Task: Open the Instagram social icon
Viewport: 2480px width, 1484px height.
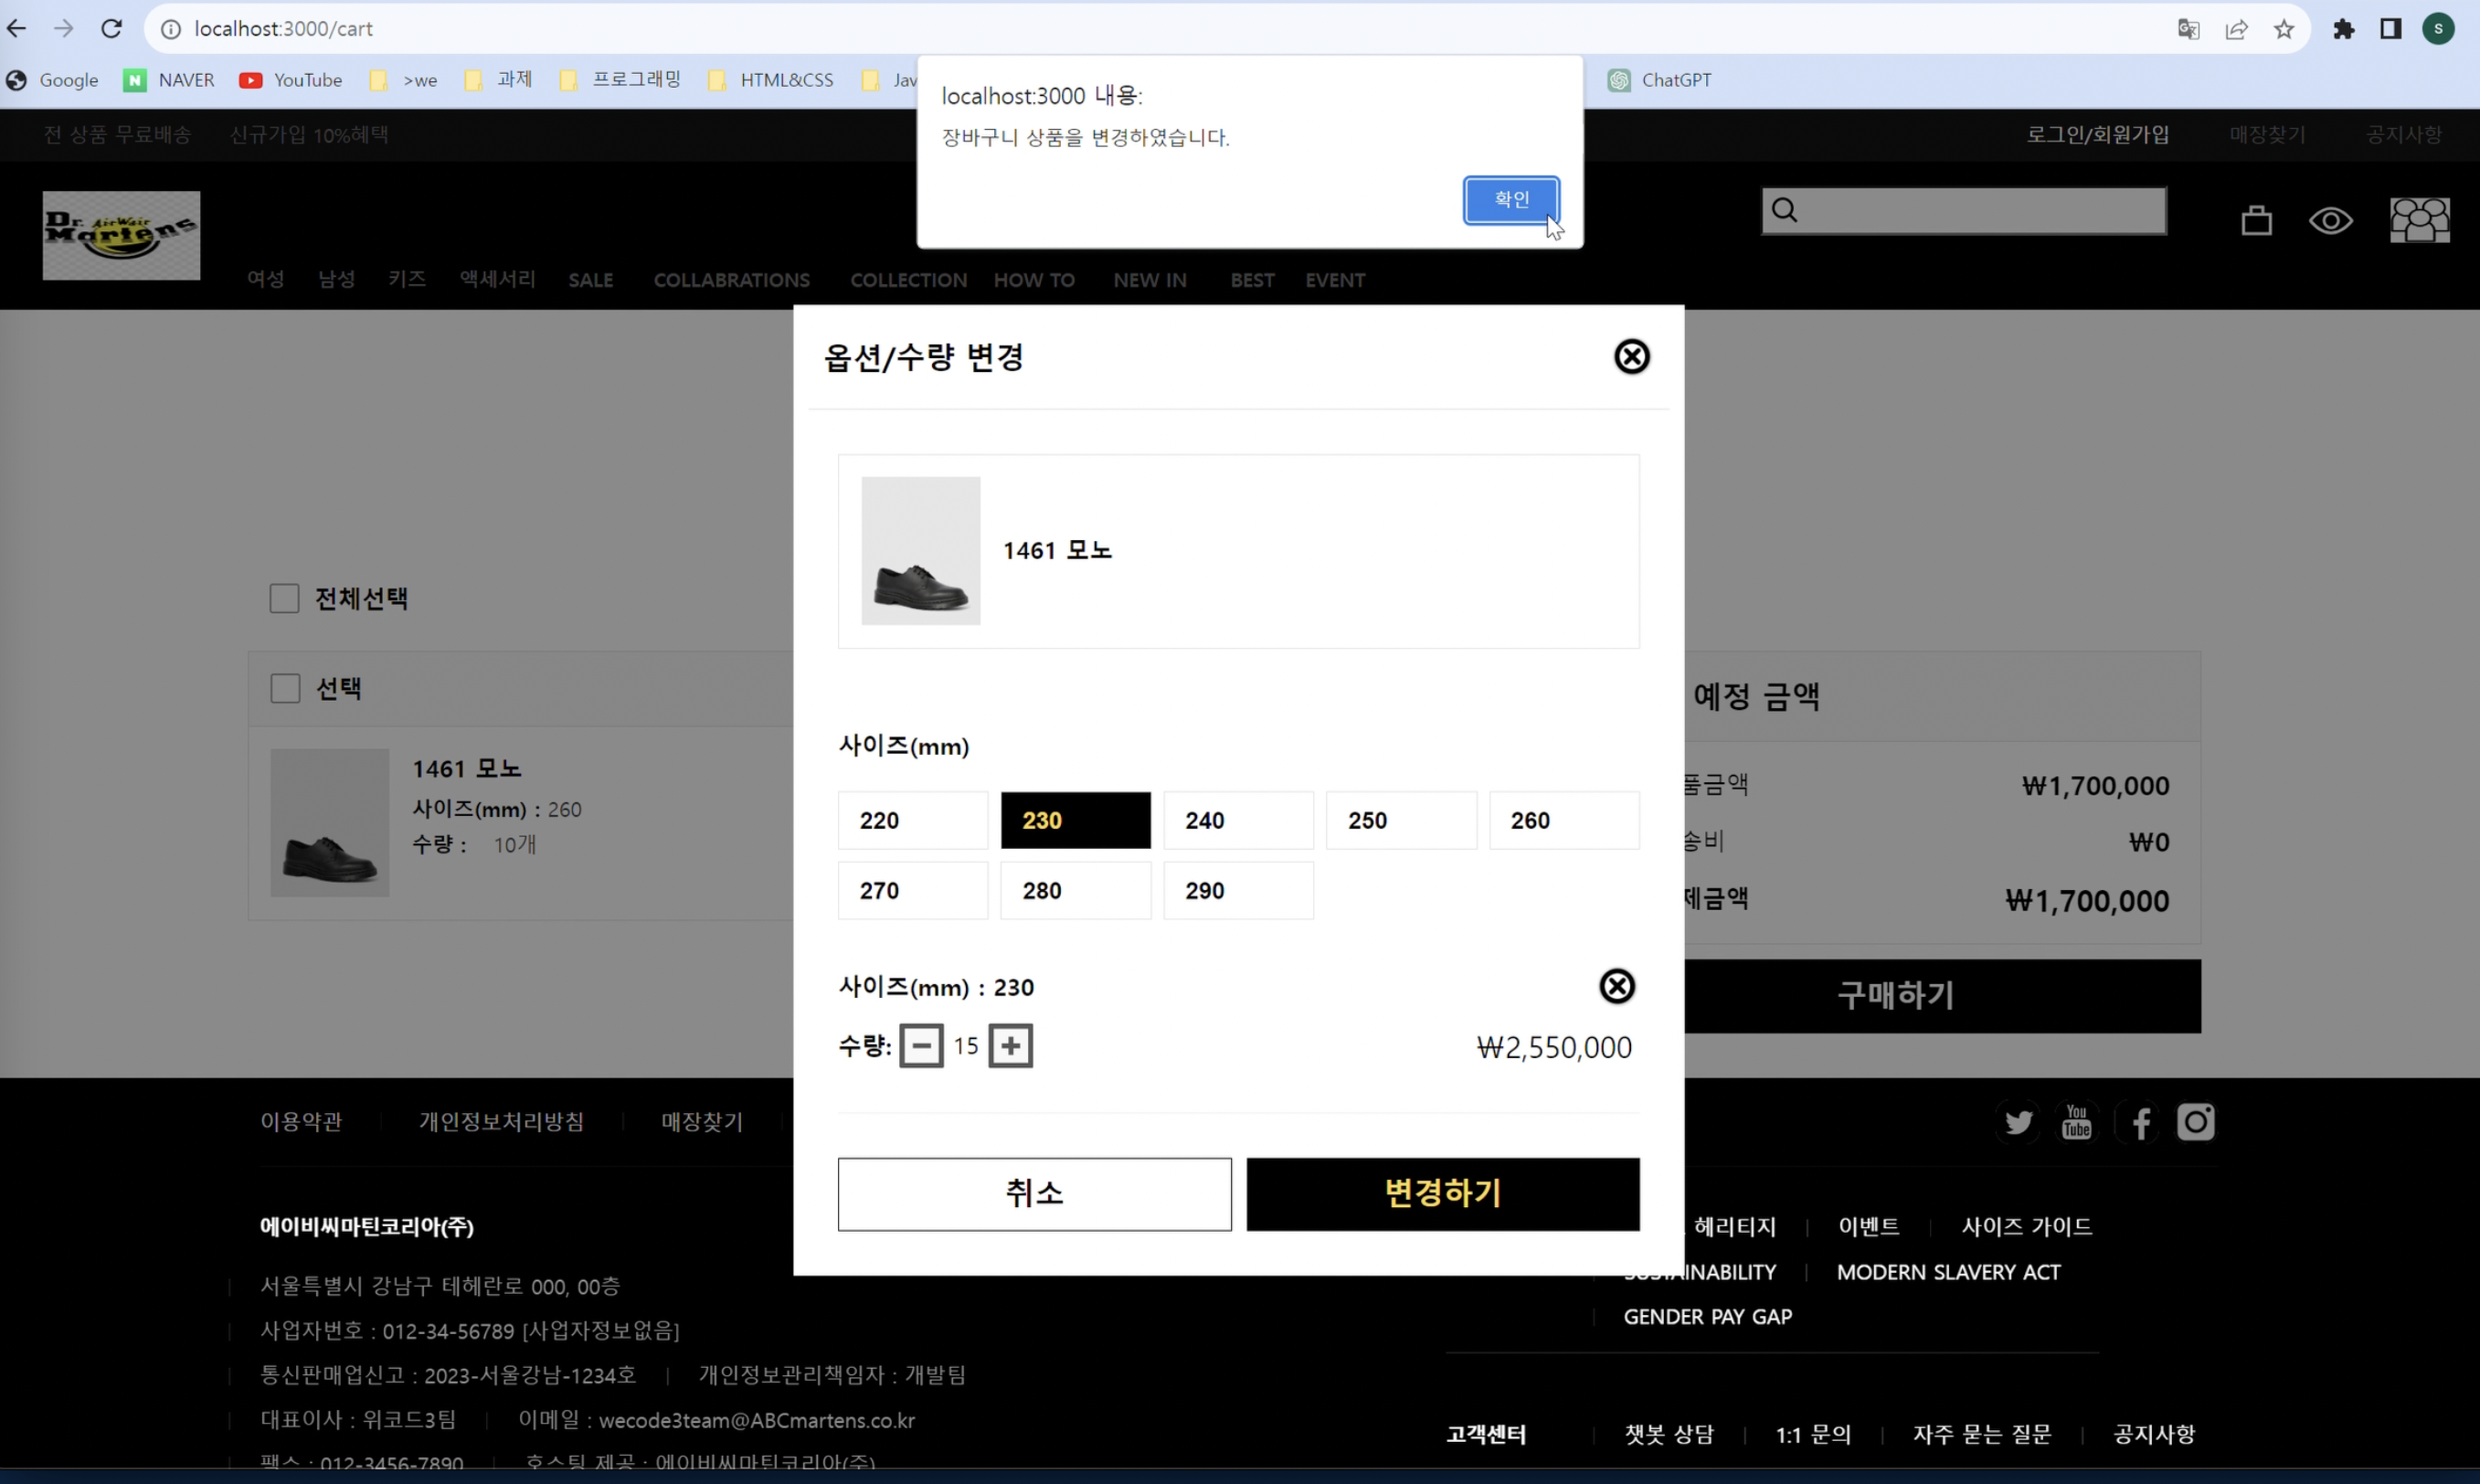Action: (2195, 1122)
